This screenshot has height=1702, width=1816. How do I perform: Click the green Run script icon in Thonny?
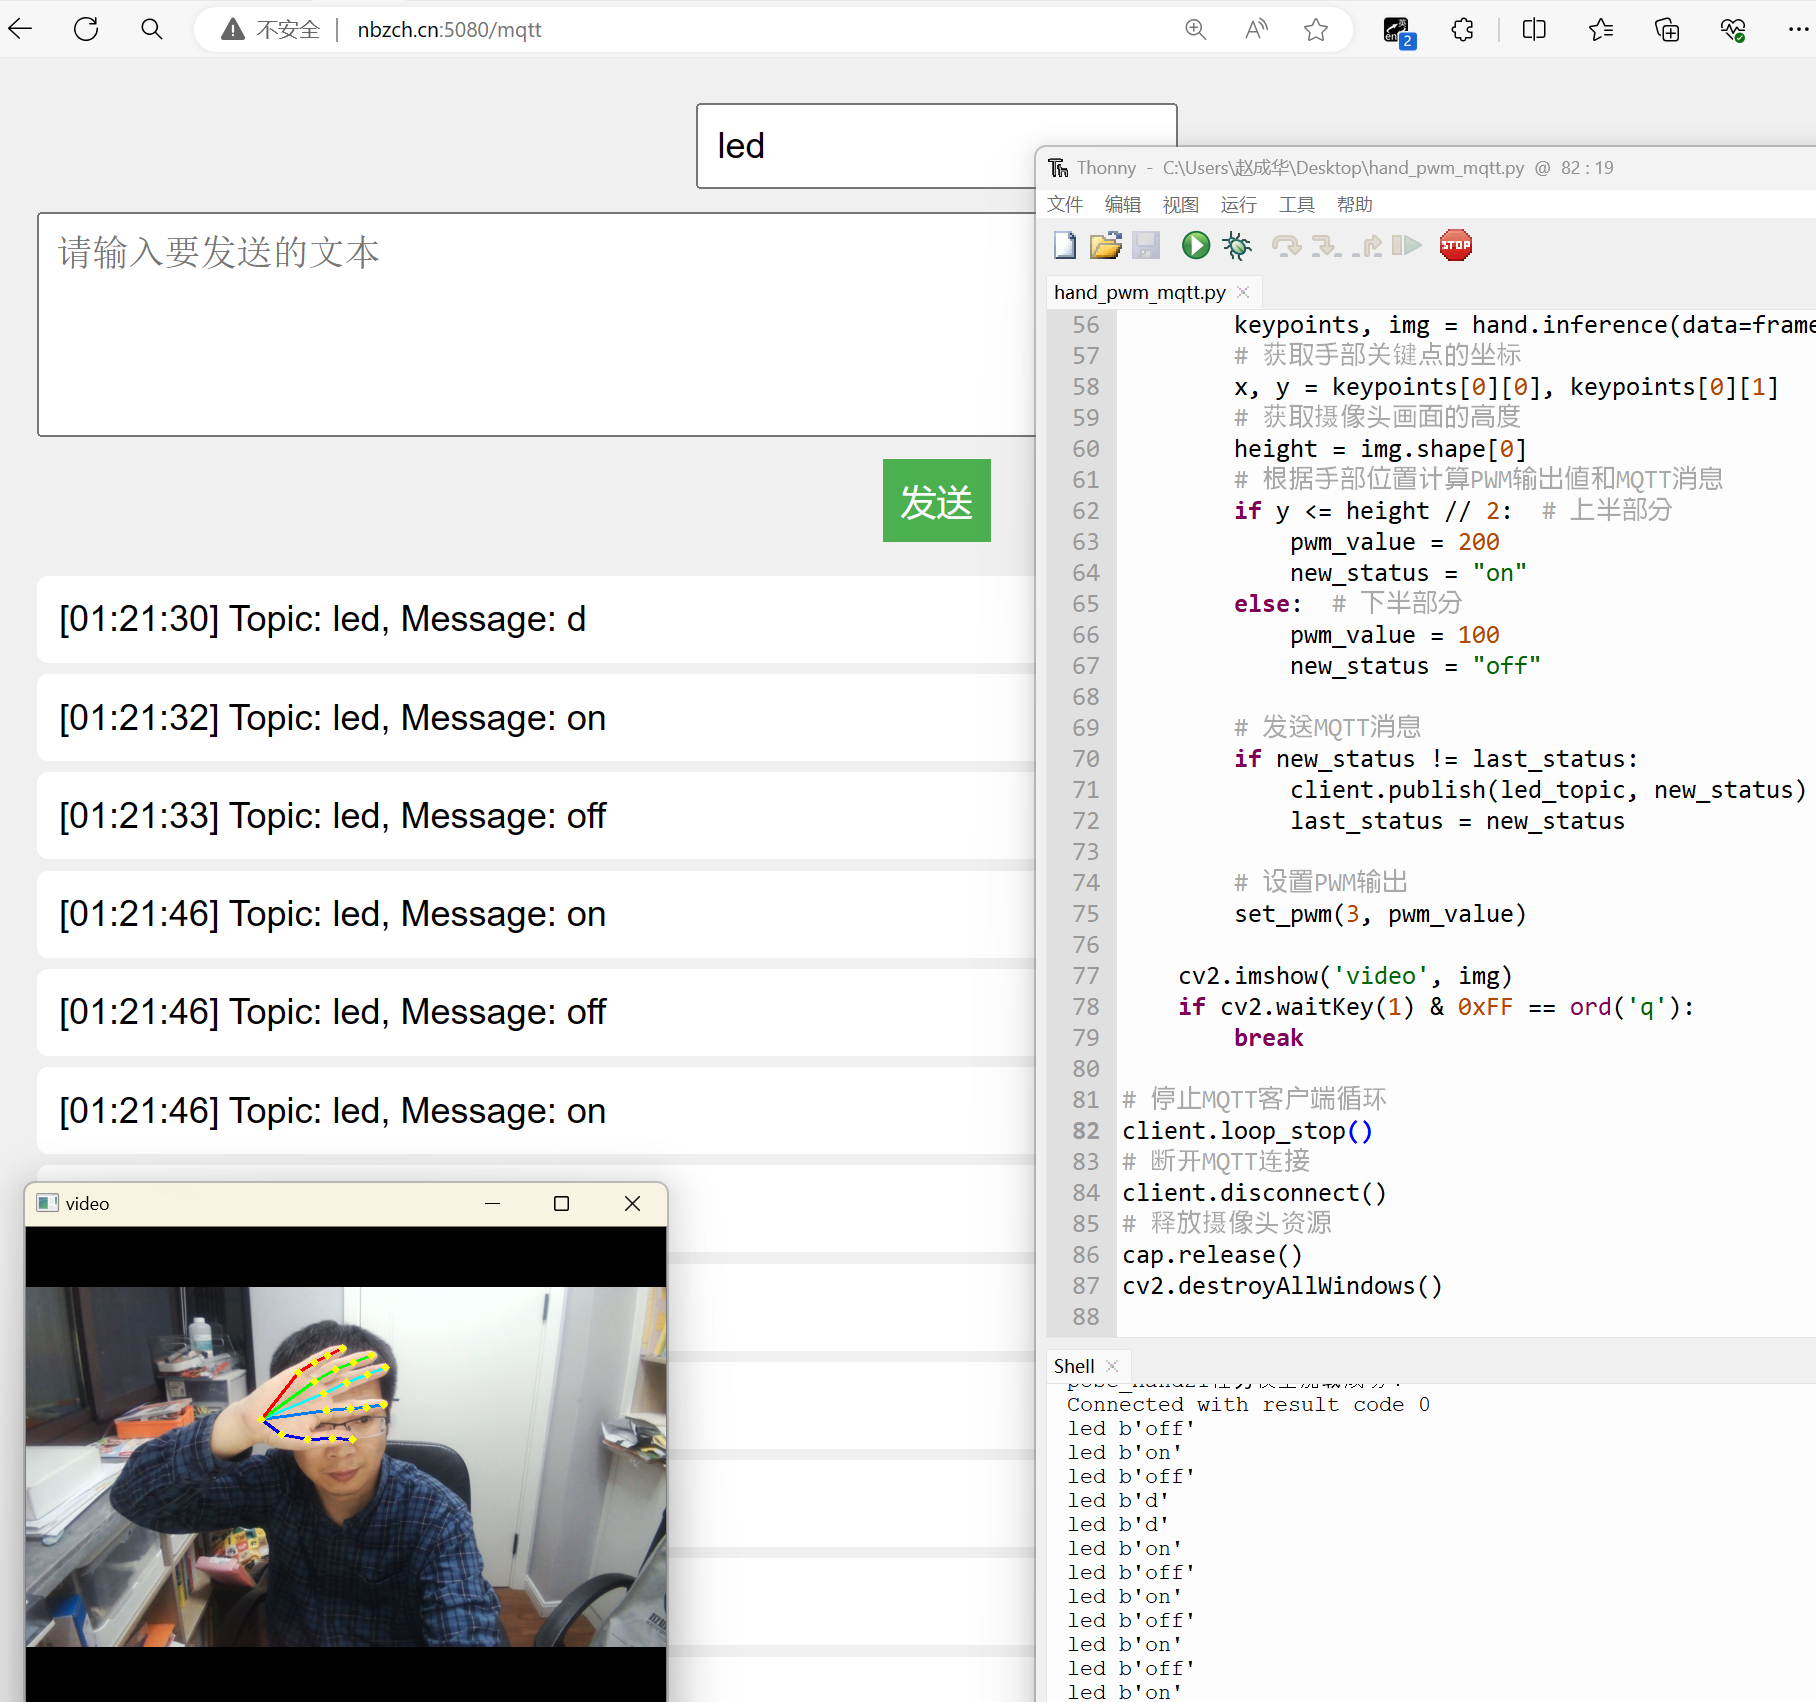click(x=1195, y=246)
